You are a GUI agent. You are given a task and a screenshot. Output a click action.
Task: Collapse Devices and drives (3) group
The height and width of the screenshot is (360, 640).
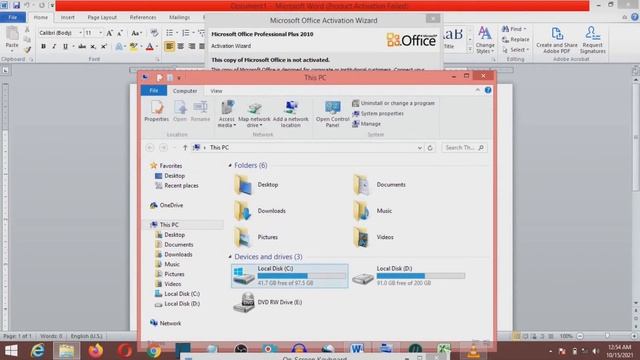coord(230,257)
